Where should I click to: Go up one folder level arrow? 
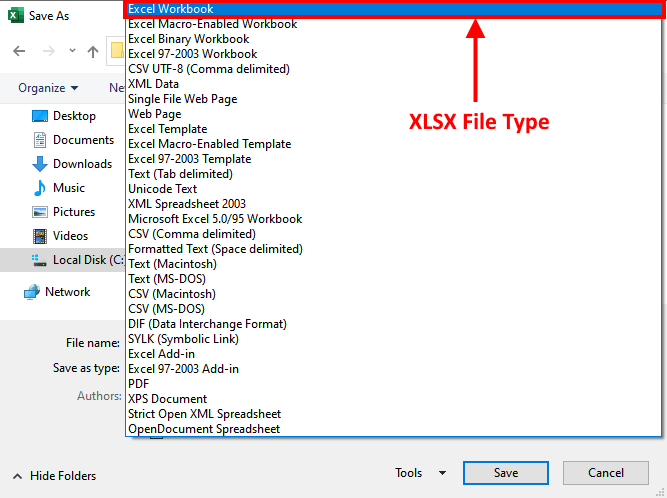[x=93, y=51]
